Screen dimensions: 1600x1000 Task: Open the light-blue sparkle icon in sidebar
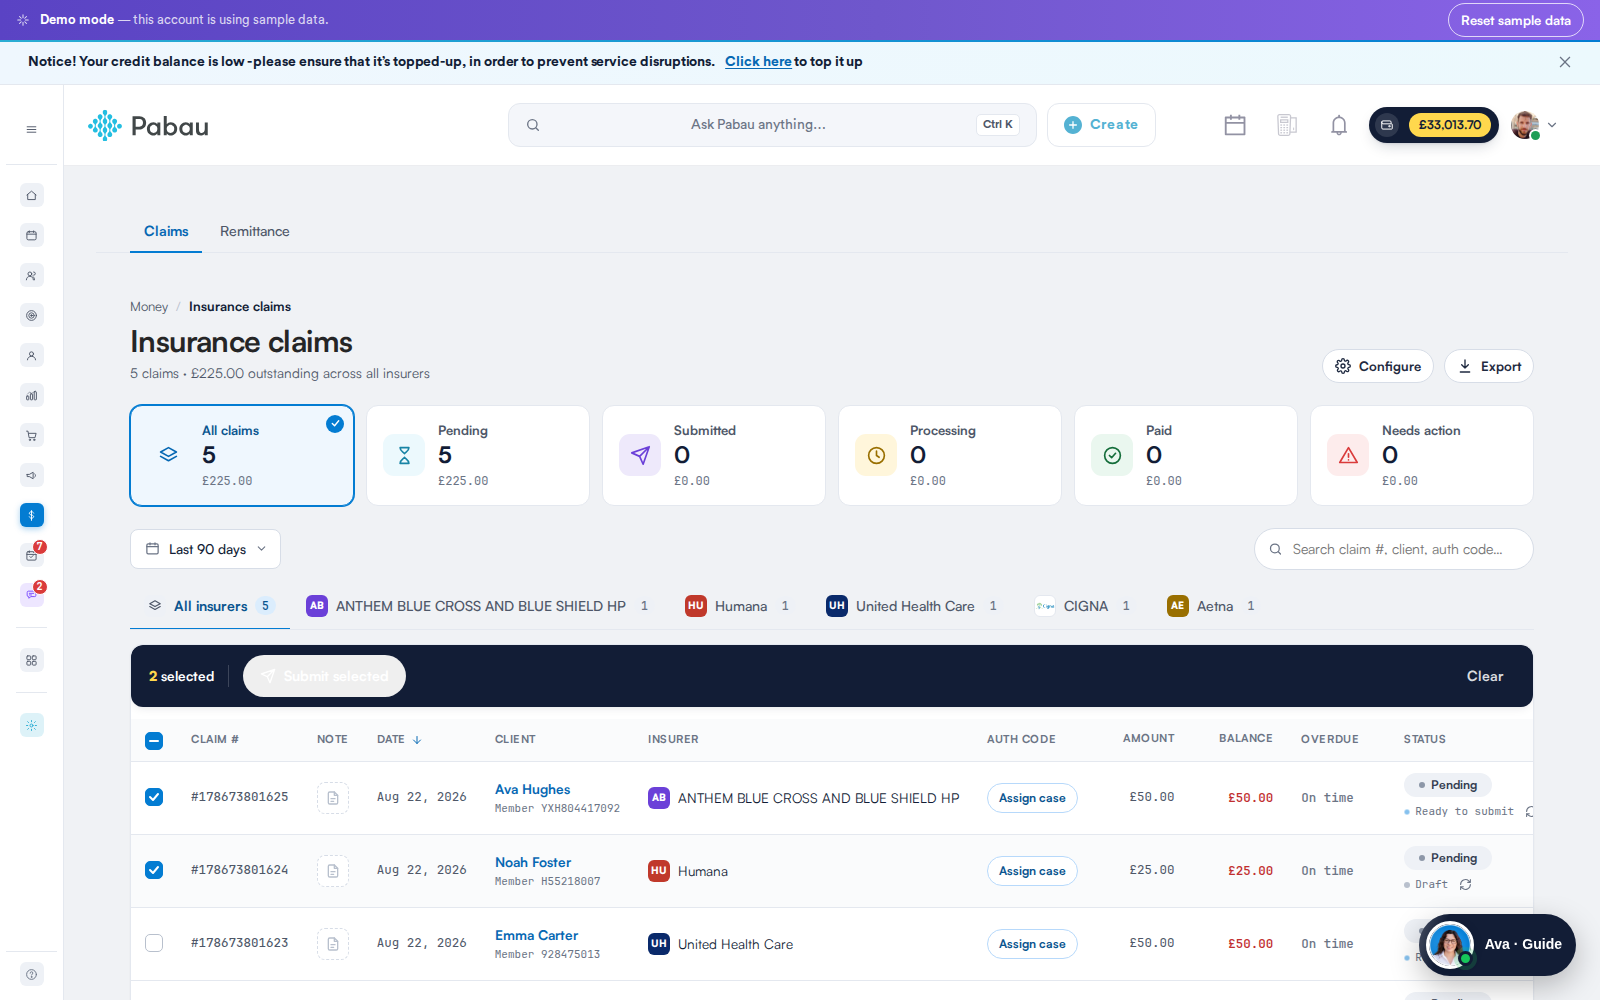click(x=31, y=725)
